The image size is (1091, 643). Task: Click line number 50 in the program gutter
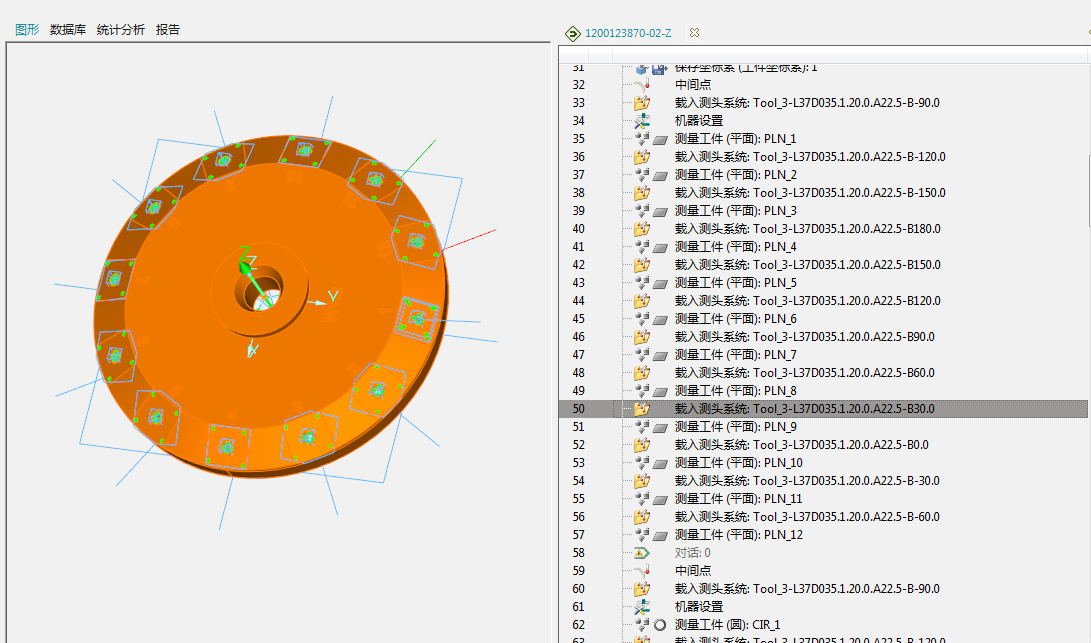click(579, 409)
